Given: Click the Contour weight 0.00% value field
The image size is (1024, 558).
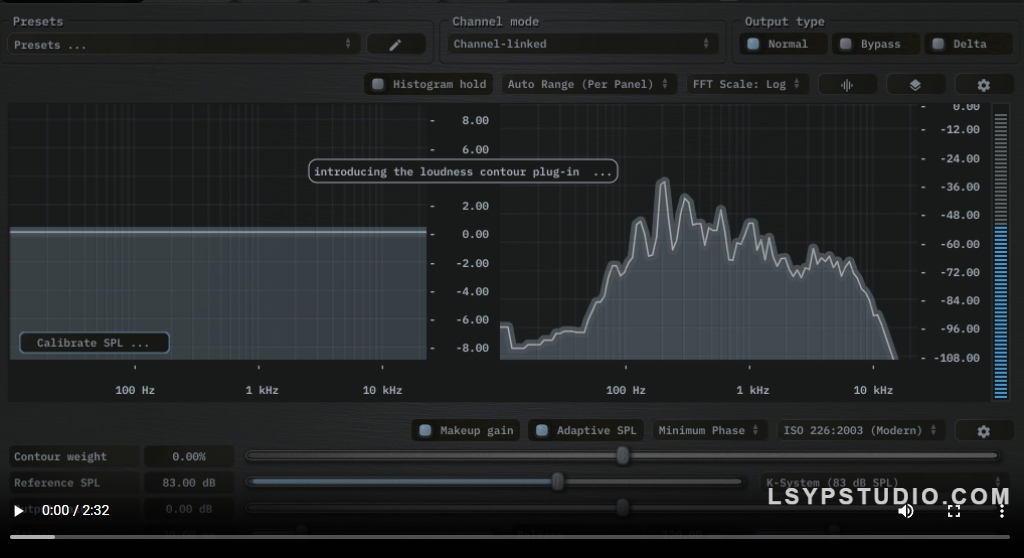Looking at the screenshot, I should click(x=189, y=457).
